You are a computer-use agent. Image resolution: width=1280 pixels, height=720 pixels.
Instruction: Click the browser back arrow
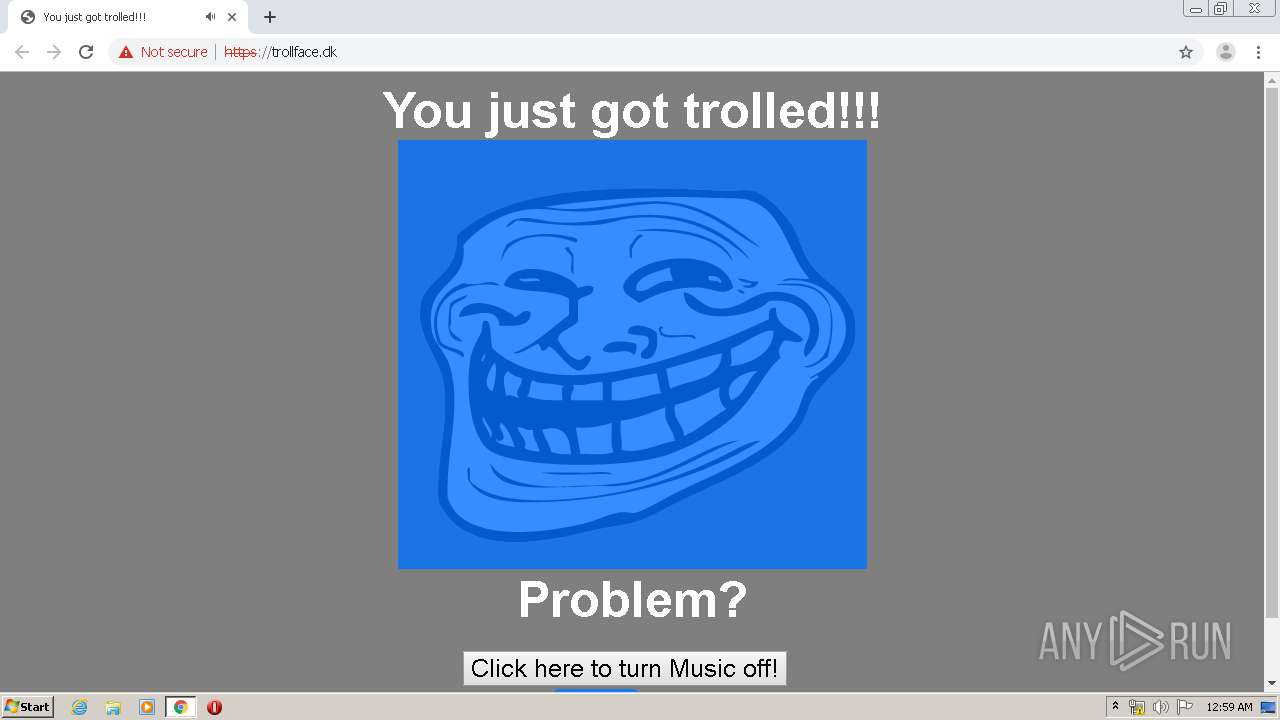point(22,52)
